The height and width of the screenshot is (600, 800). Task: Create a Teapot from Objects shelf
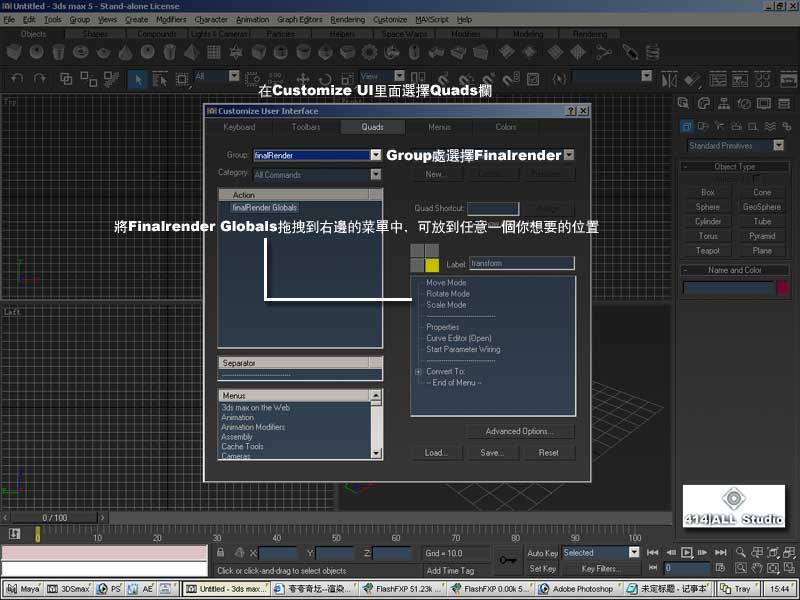coord(103,52)
